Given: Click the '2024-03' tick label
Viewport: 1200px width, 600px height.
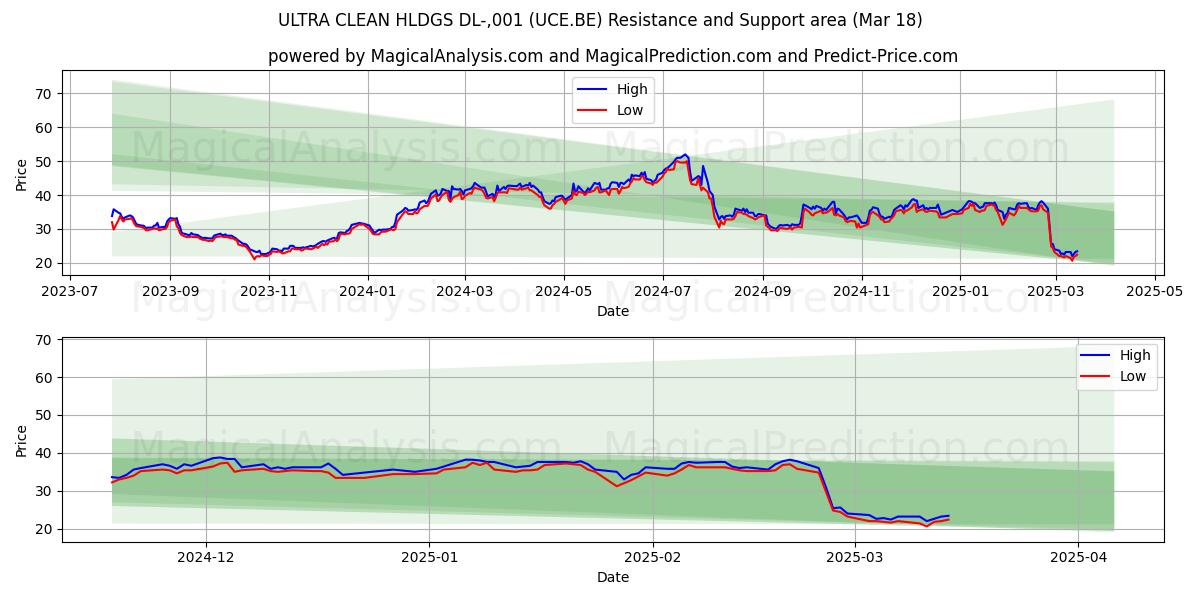Looking at the screenshot, I should tap(464, 290).
